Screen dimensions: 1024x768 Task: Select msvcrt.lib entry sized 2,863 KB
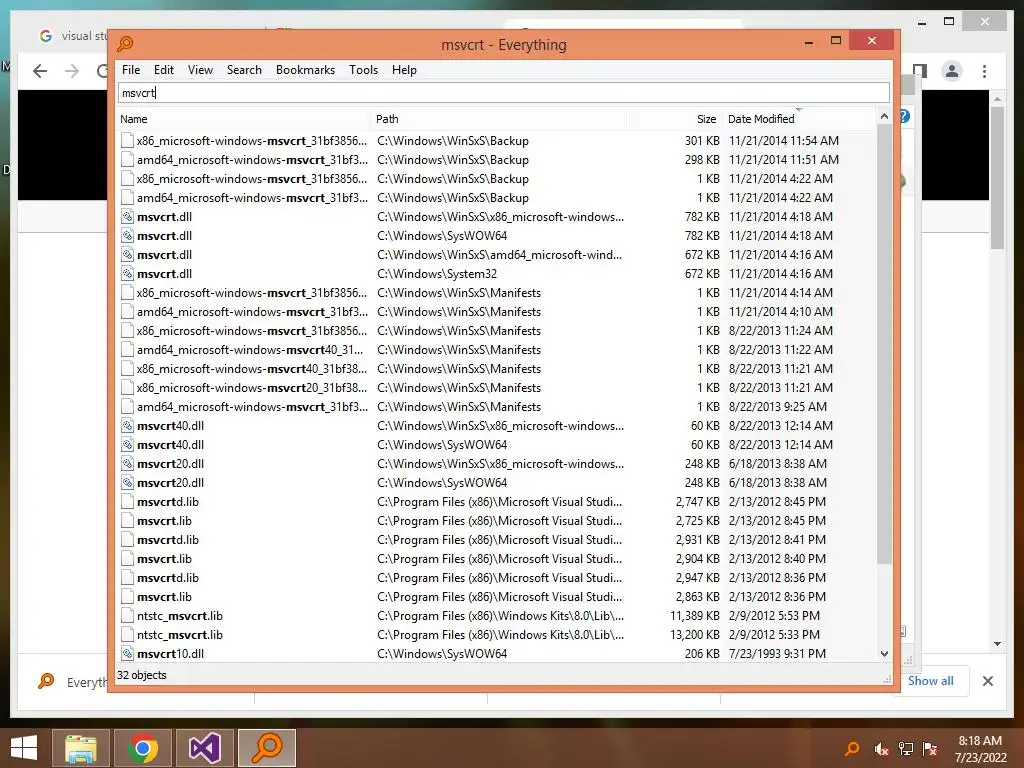(165, 596)
